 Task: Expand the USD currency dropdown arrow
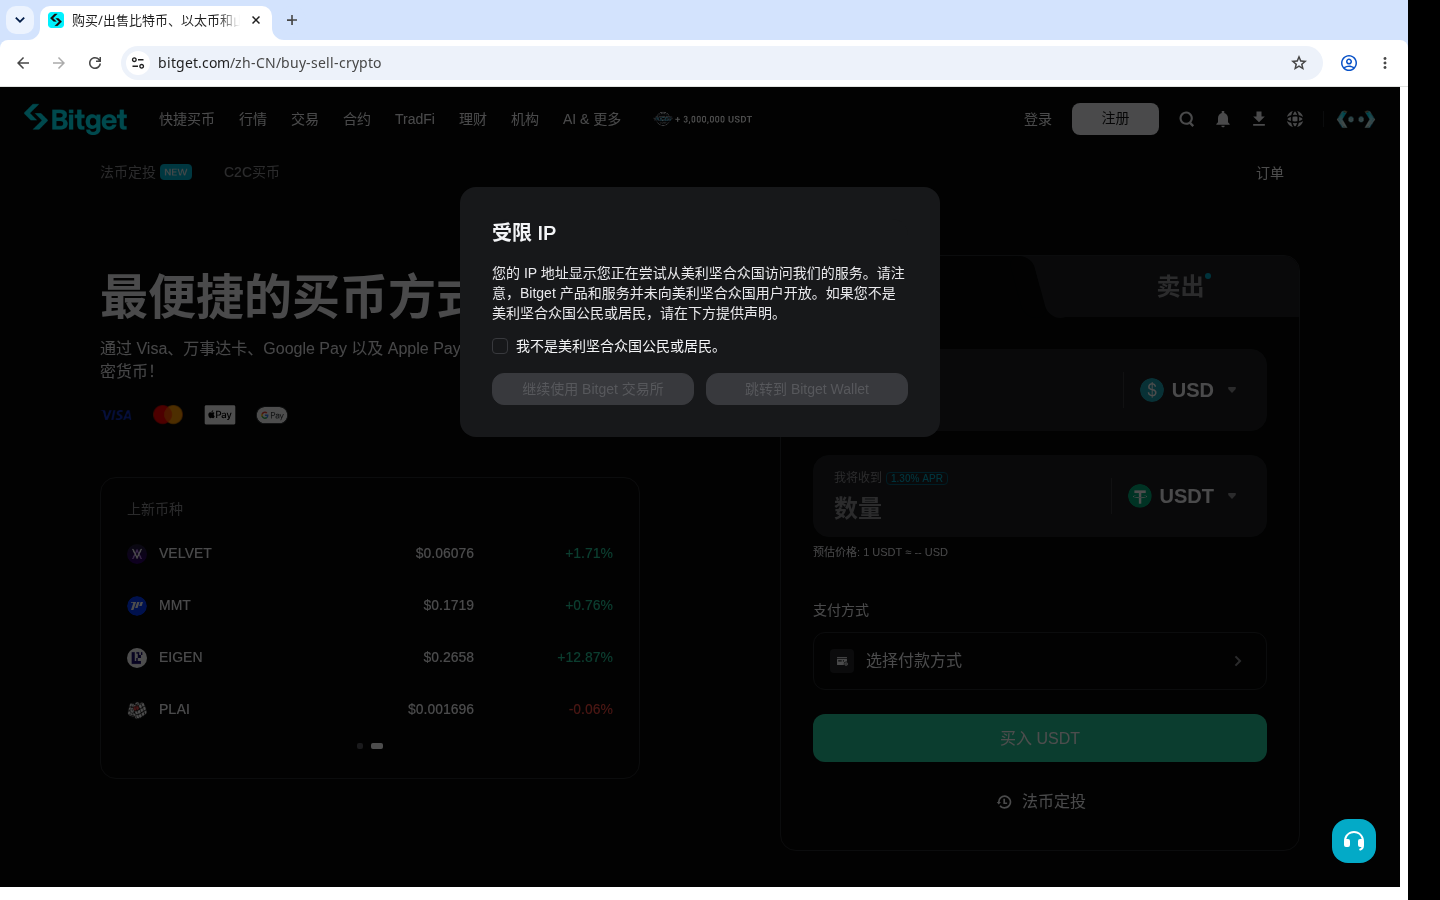point(1232,390)
